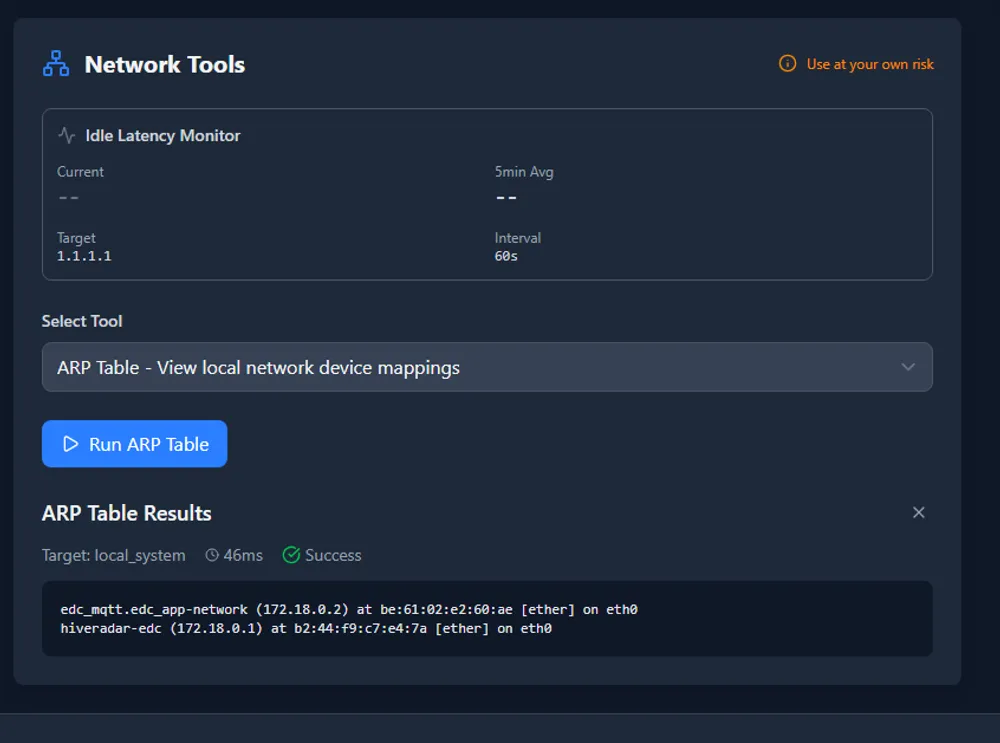Click the Network Tools header title

(x=163, y=64)
